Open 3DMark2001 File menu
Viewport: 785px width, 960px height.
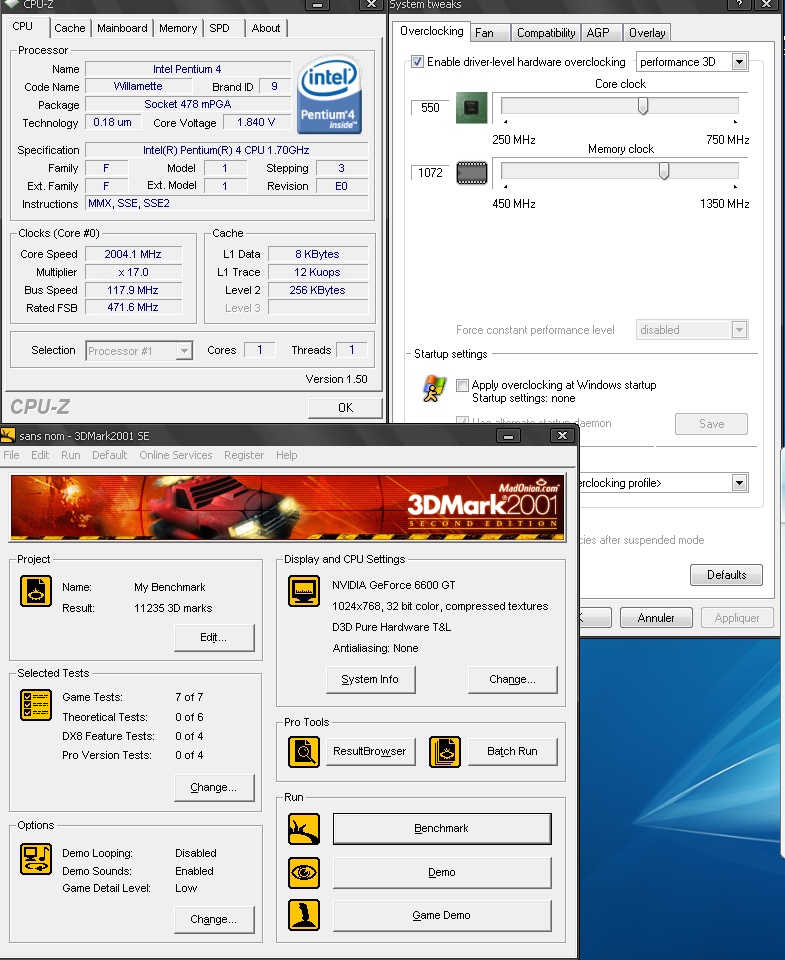click(x=11, y=455)
